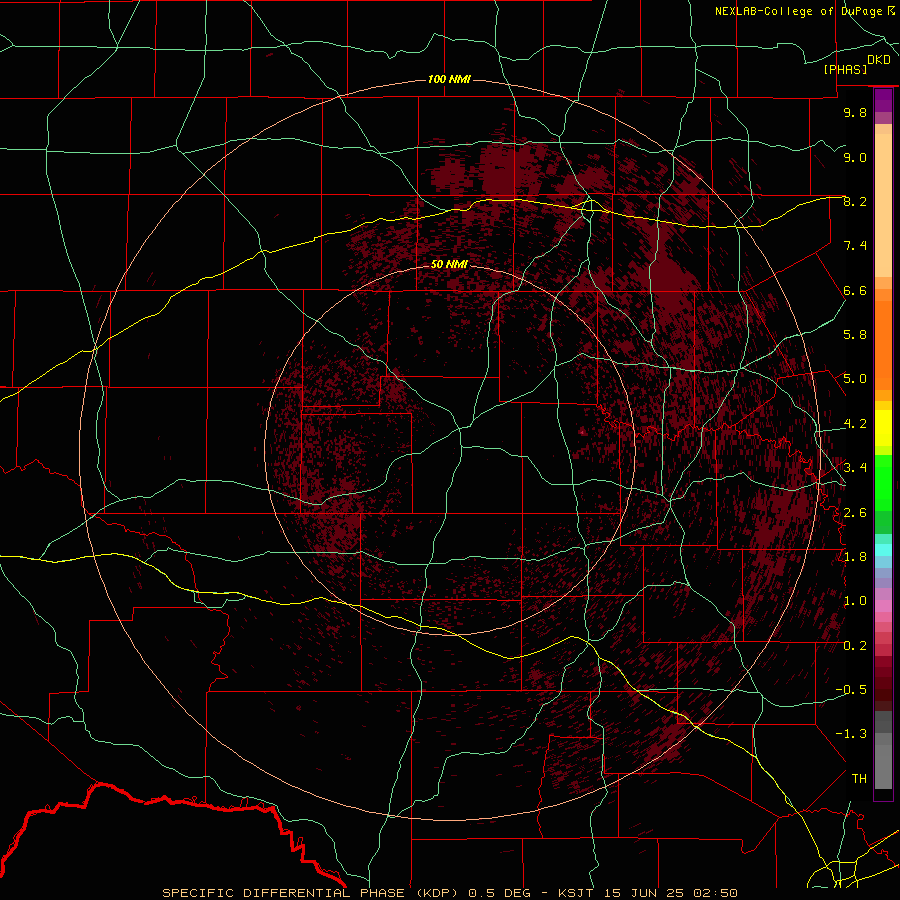Click the 1.0 value on the scale
This screenshot has height=900, width=900.
tap(855, 601)
